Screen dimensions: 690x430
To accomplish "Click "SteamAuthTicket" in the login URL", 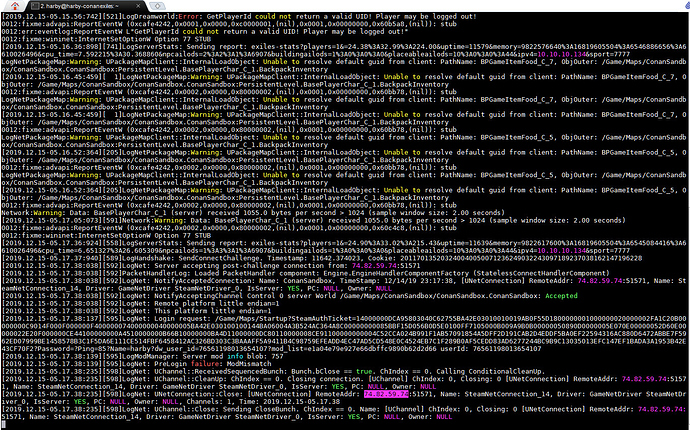I will pos(321,319).
